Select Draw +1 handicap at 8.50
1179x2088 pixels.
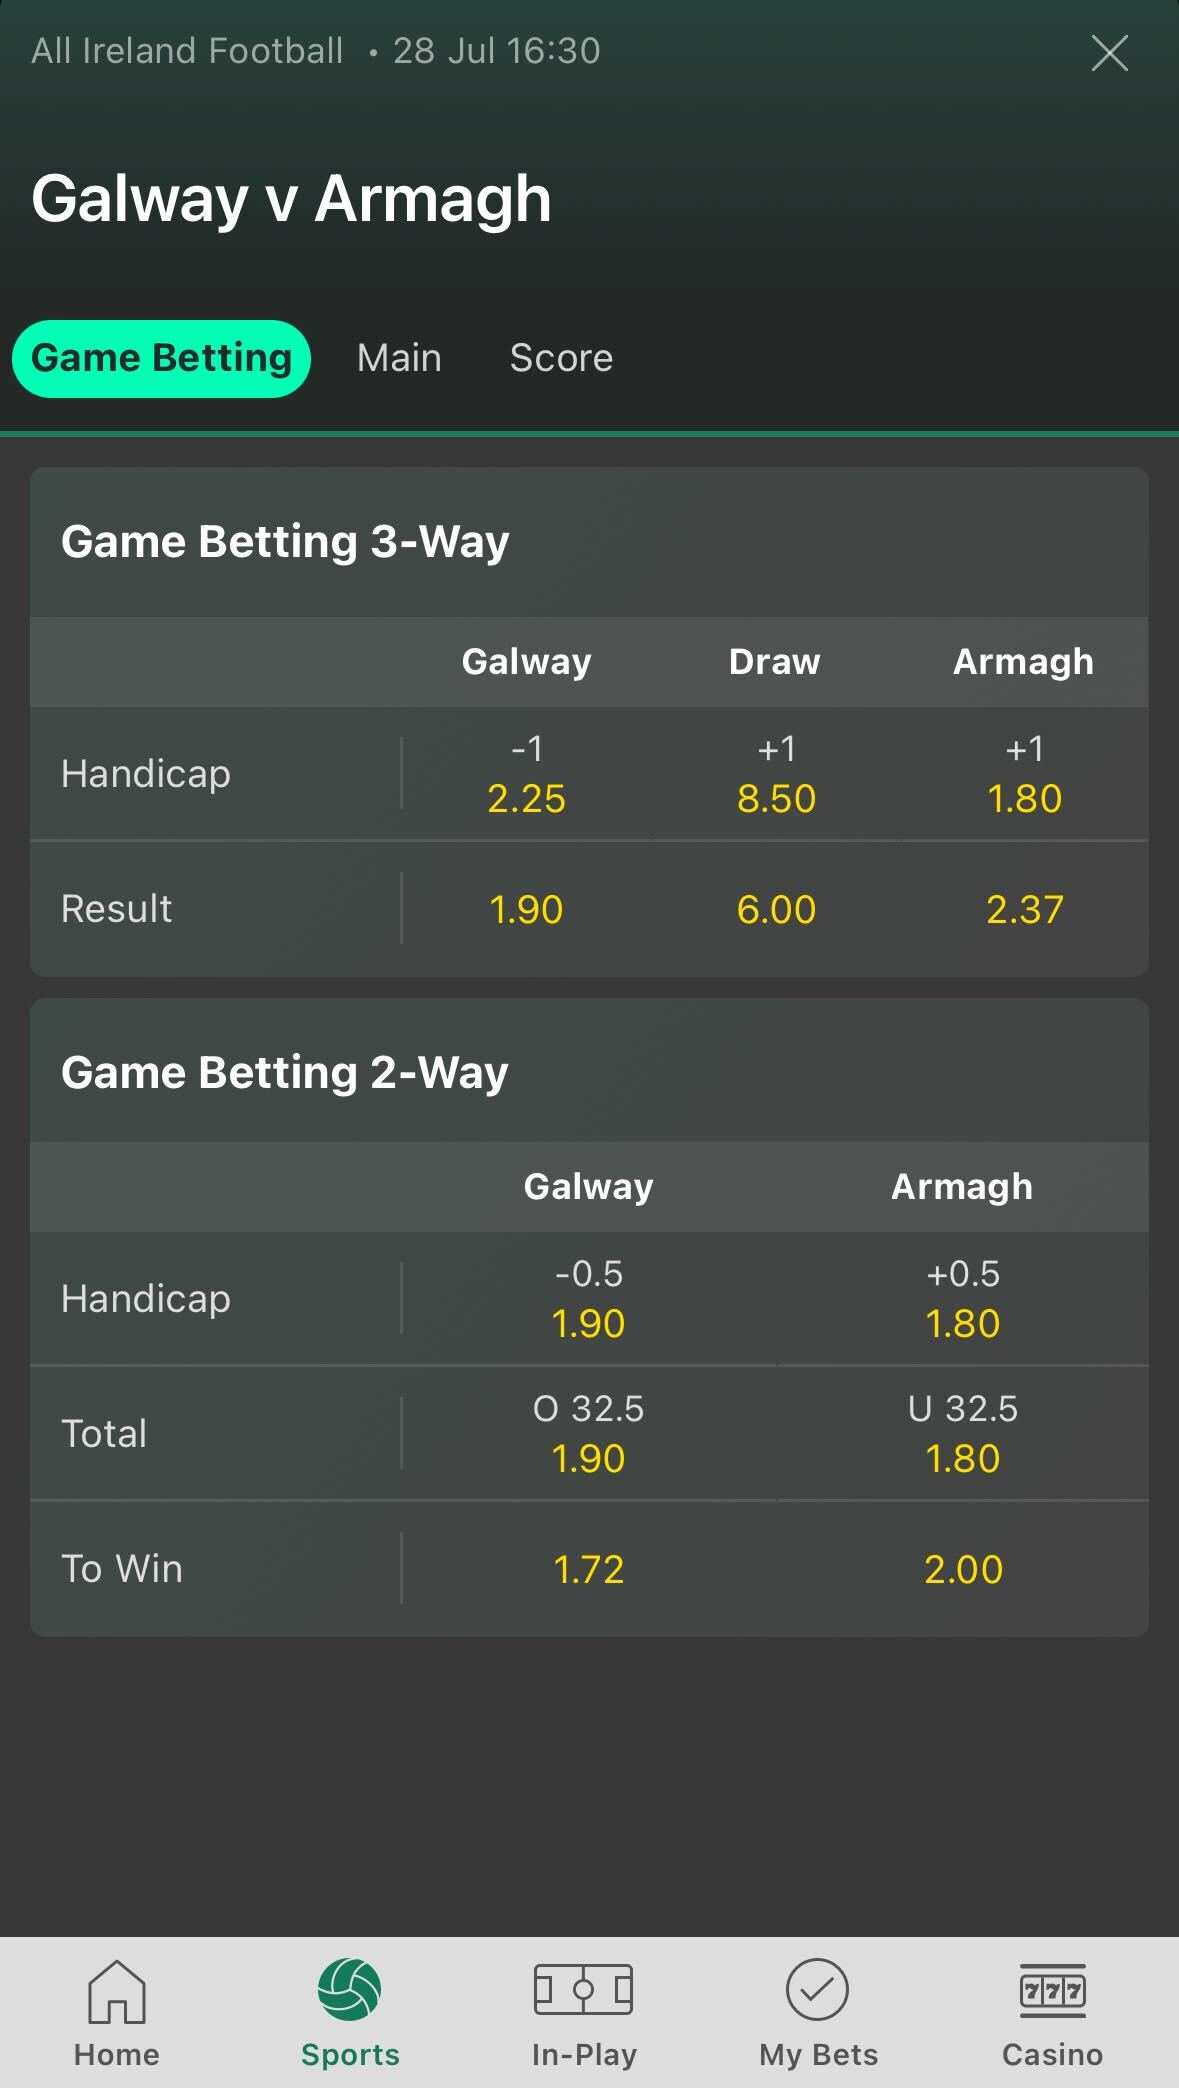click(776, 775)
